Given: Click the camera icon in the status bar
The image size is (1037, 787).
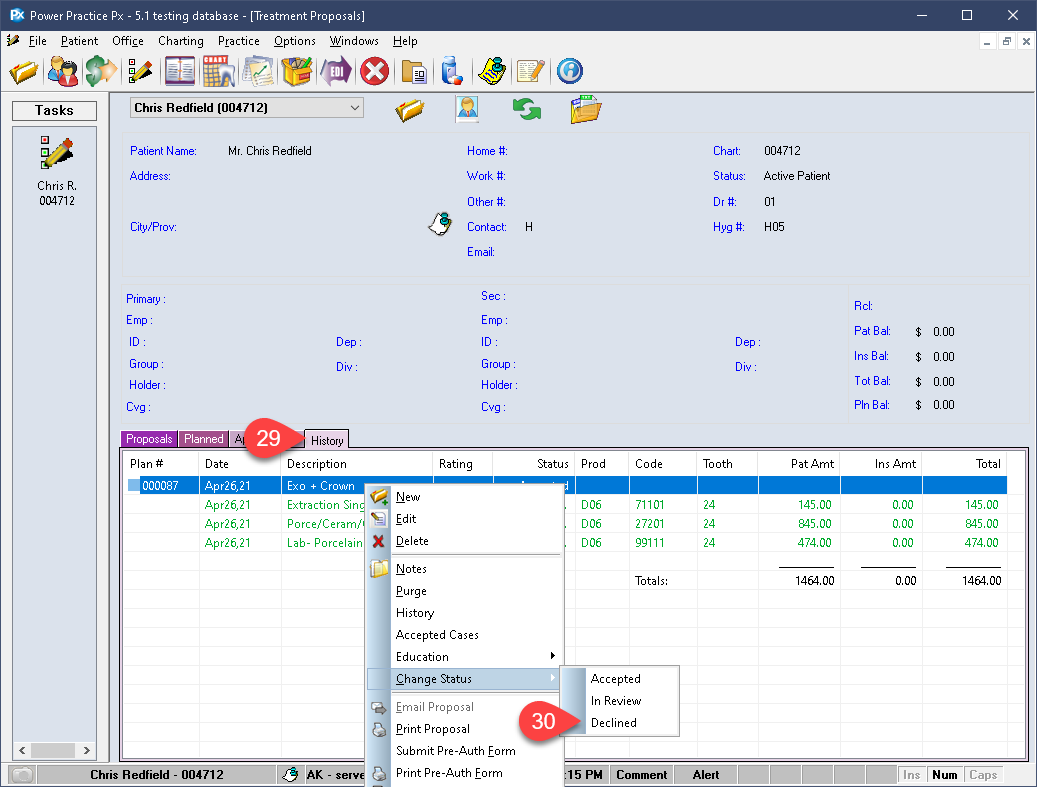Looking at the screenshot, I should tap(23, 774).
